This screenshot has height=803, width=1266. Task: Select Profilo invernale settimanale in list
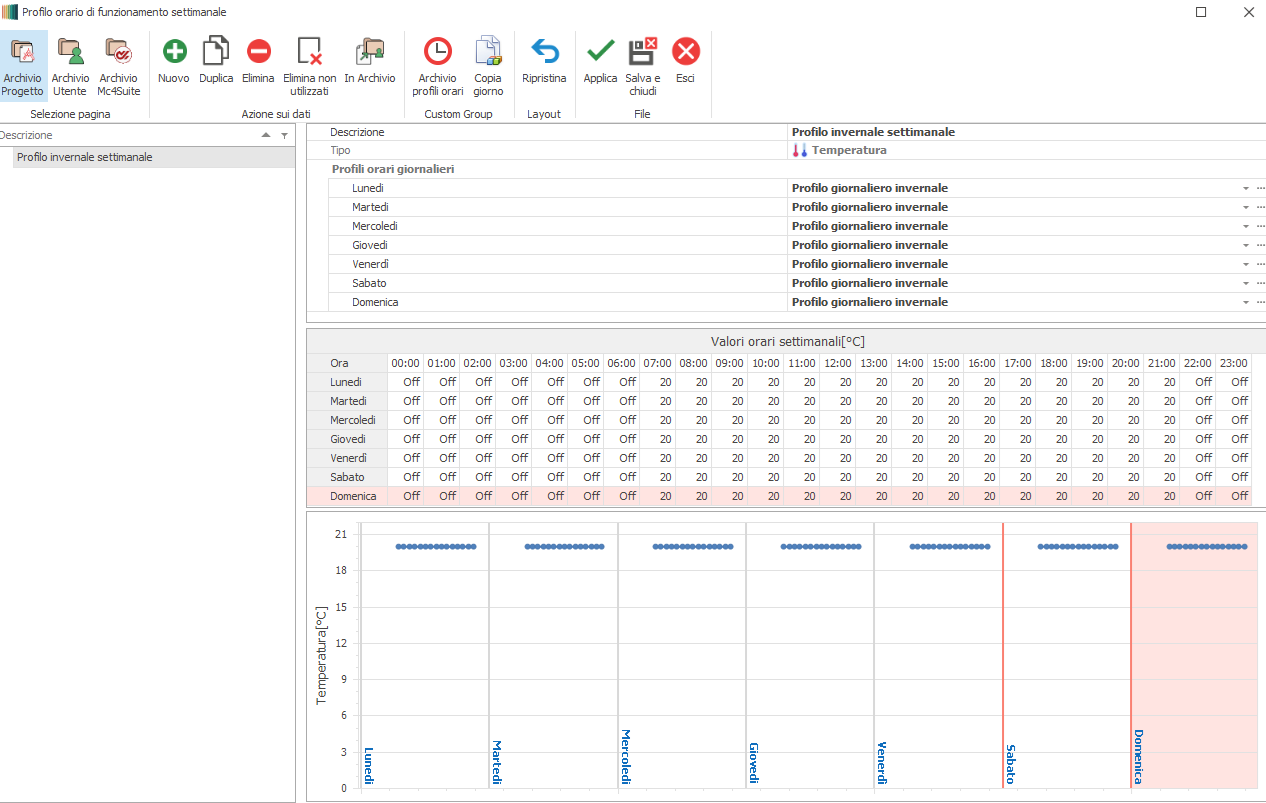pyautogui.click(x=85, y=157)
